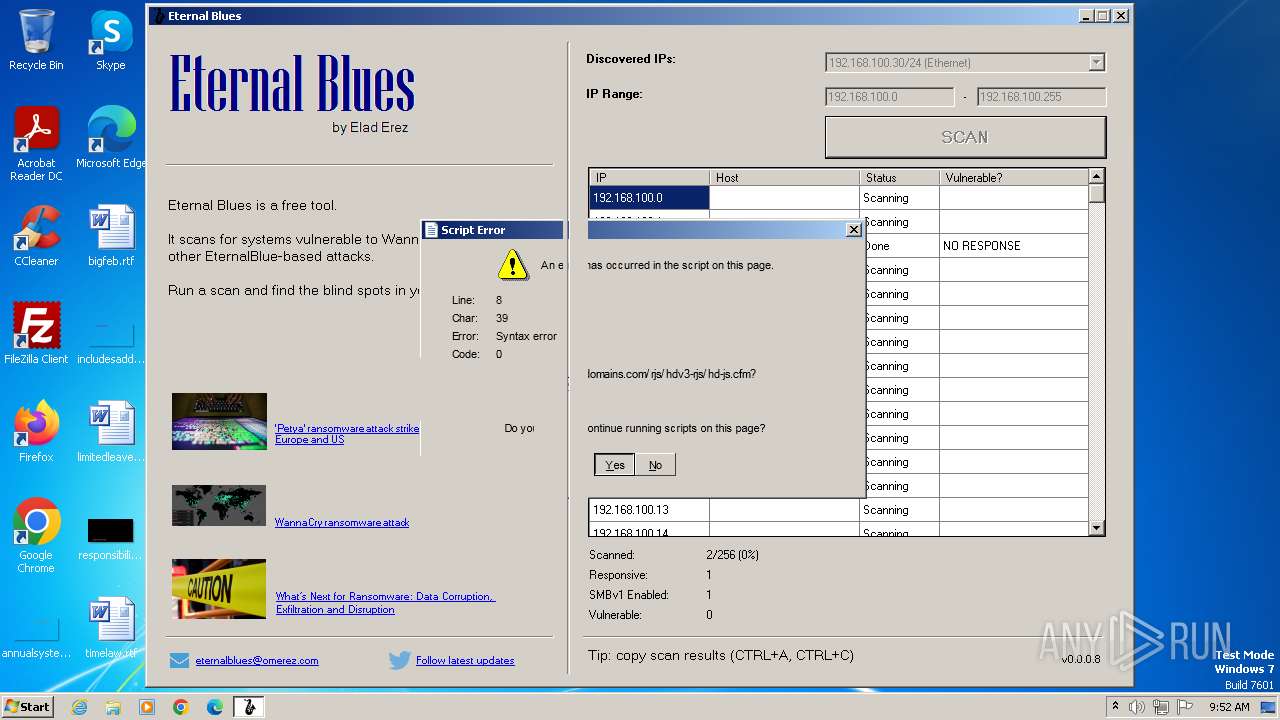Click the Host column header
The height and width of the screenshot is (720, 1280).
(785, 177)
